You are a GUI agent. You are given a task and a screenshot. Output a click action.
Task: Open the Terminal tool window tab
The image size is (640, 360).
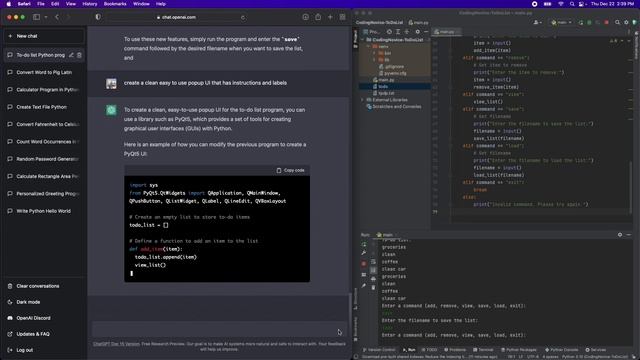[483, 350]
